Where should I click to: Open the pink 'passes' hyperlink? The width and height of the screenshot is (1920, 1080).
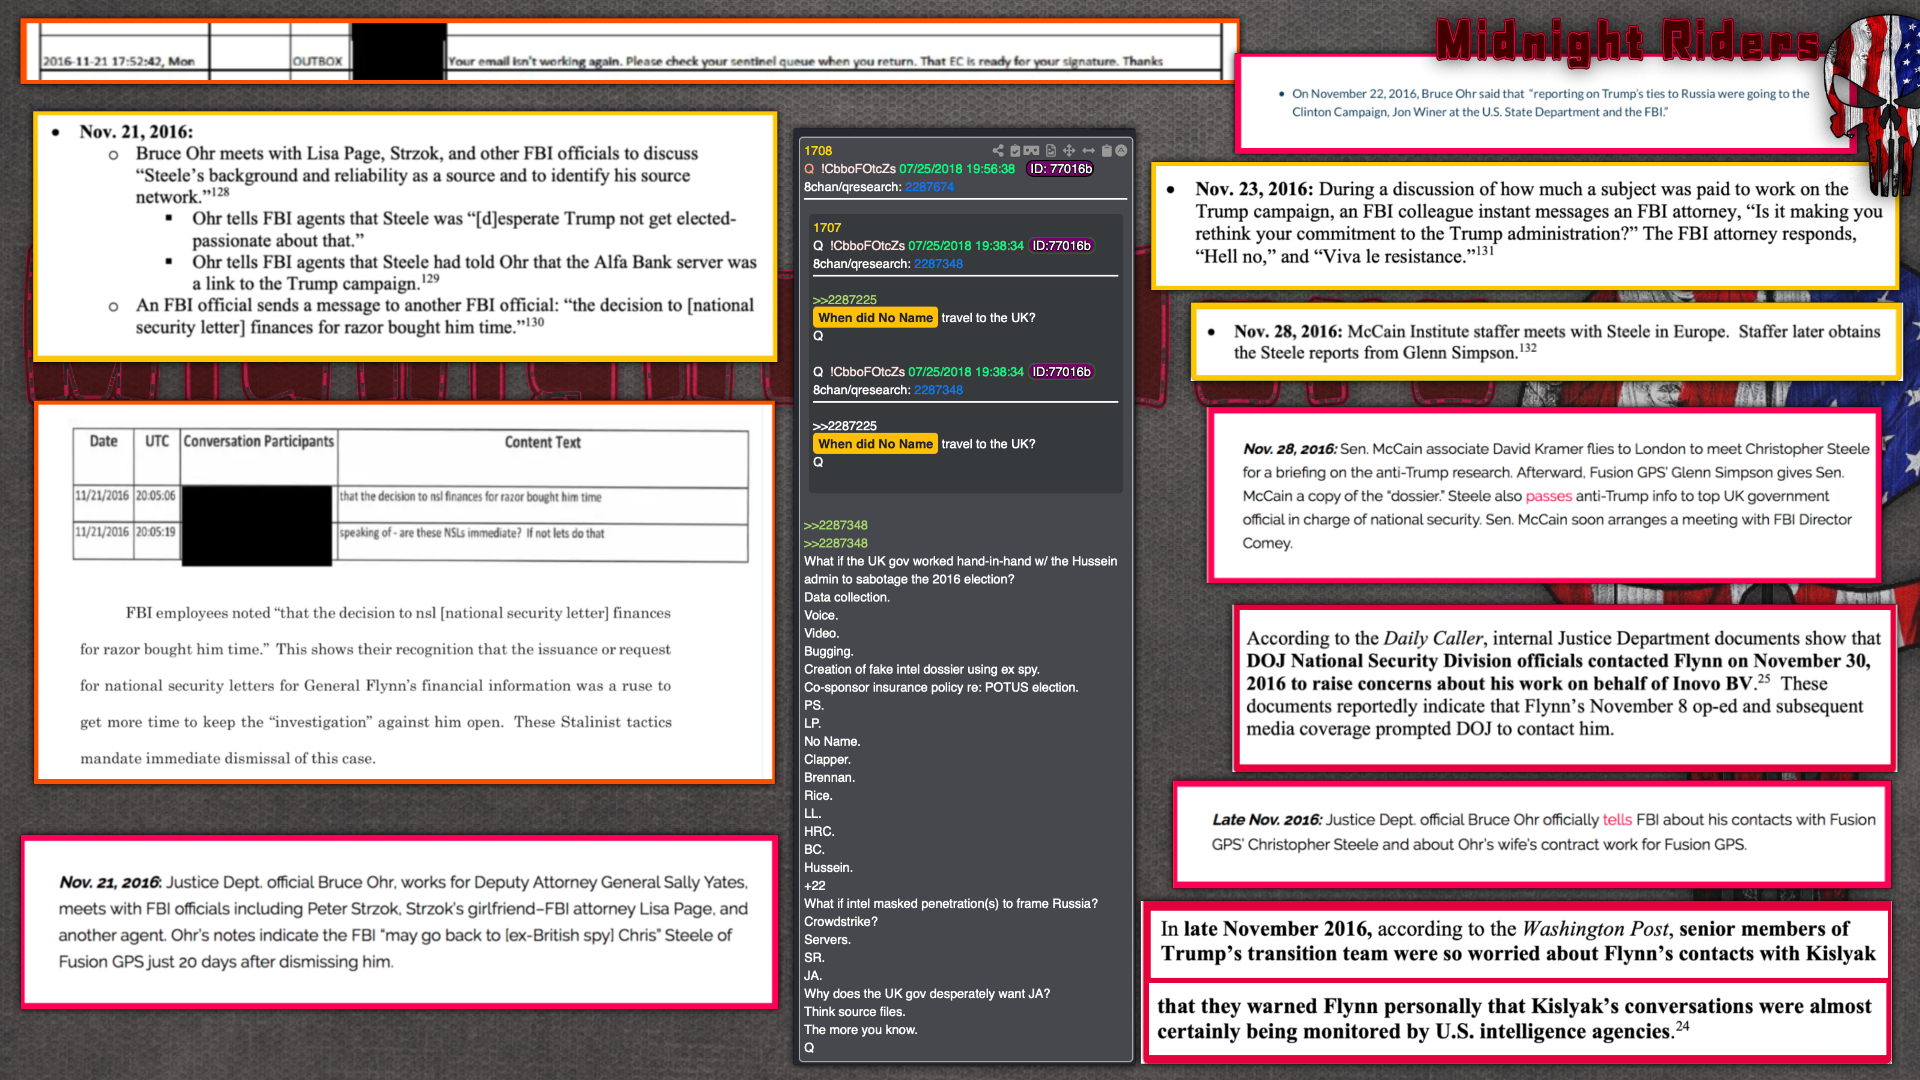(1548, 496)
